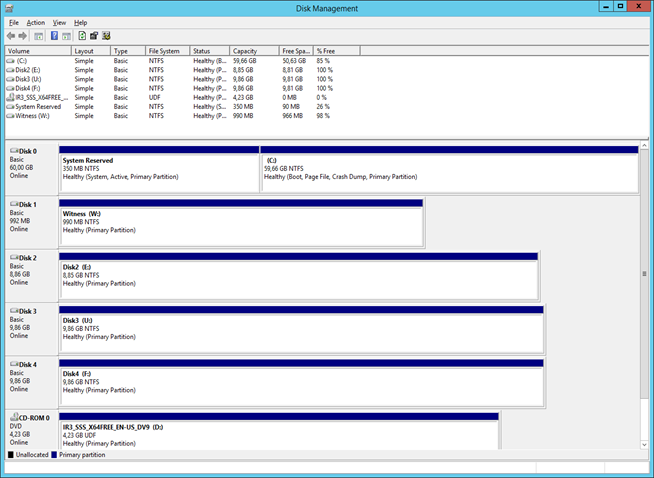Open the View menu
Screen dimensions: 654x478
point(59,23)
